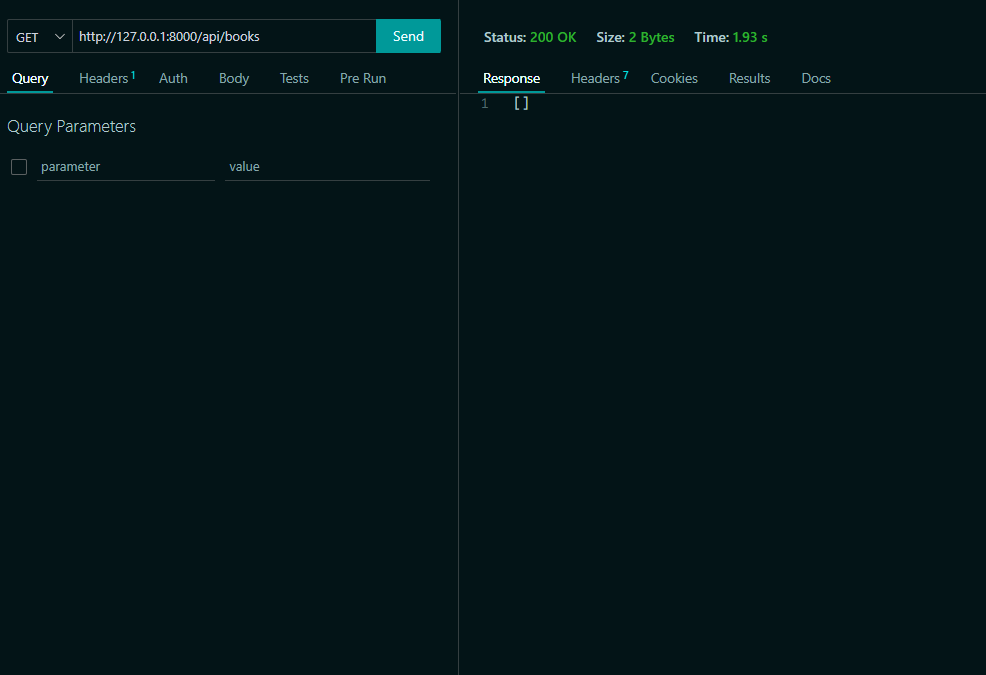Image resolution: width=986 pixels, height=675 pixels.
Task: Open the GET method dropdown
Action: coord(40,36)
